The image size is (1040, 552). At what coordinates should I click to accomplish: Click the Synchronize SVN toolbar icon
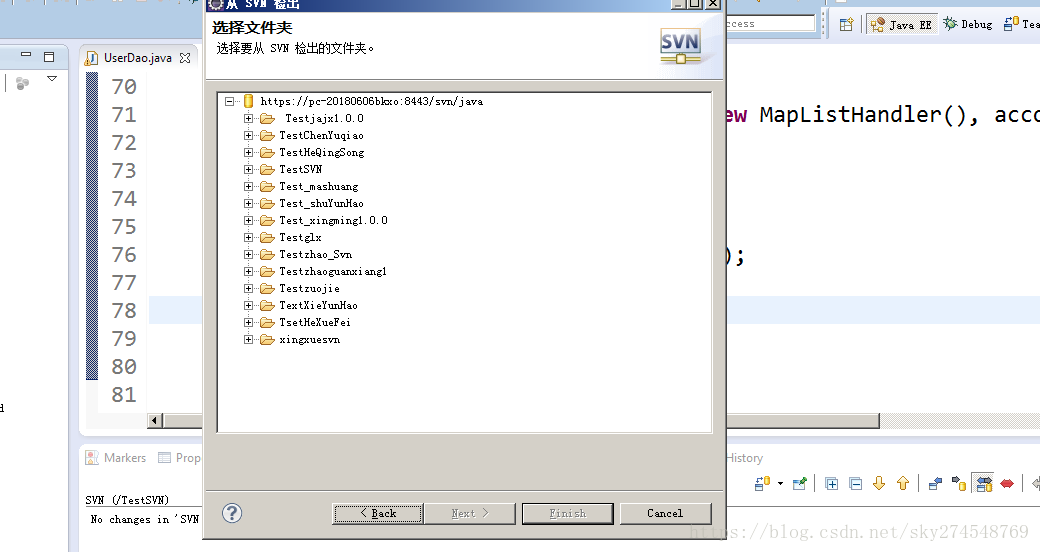coord(762,484)
